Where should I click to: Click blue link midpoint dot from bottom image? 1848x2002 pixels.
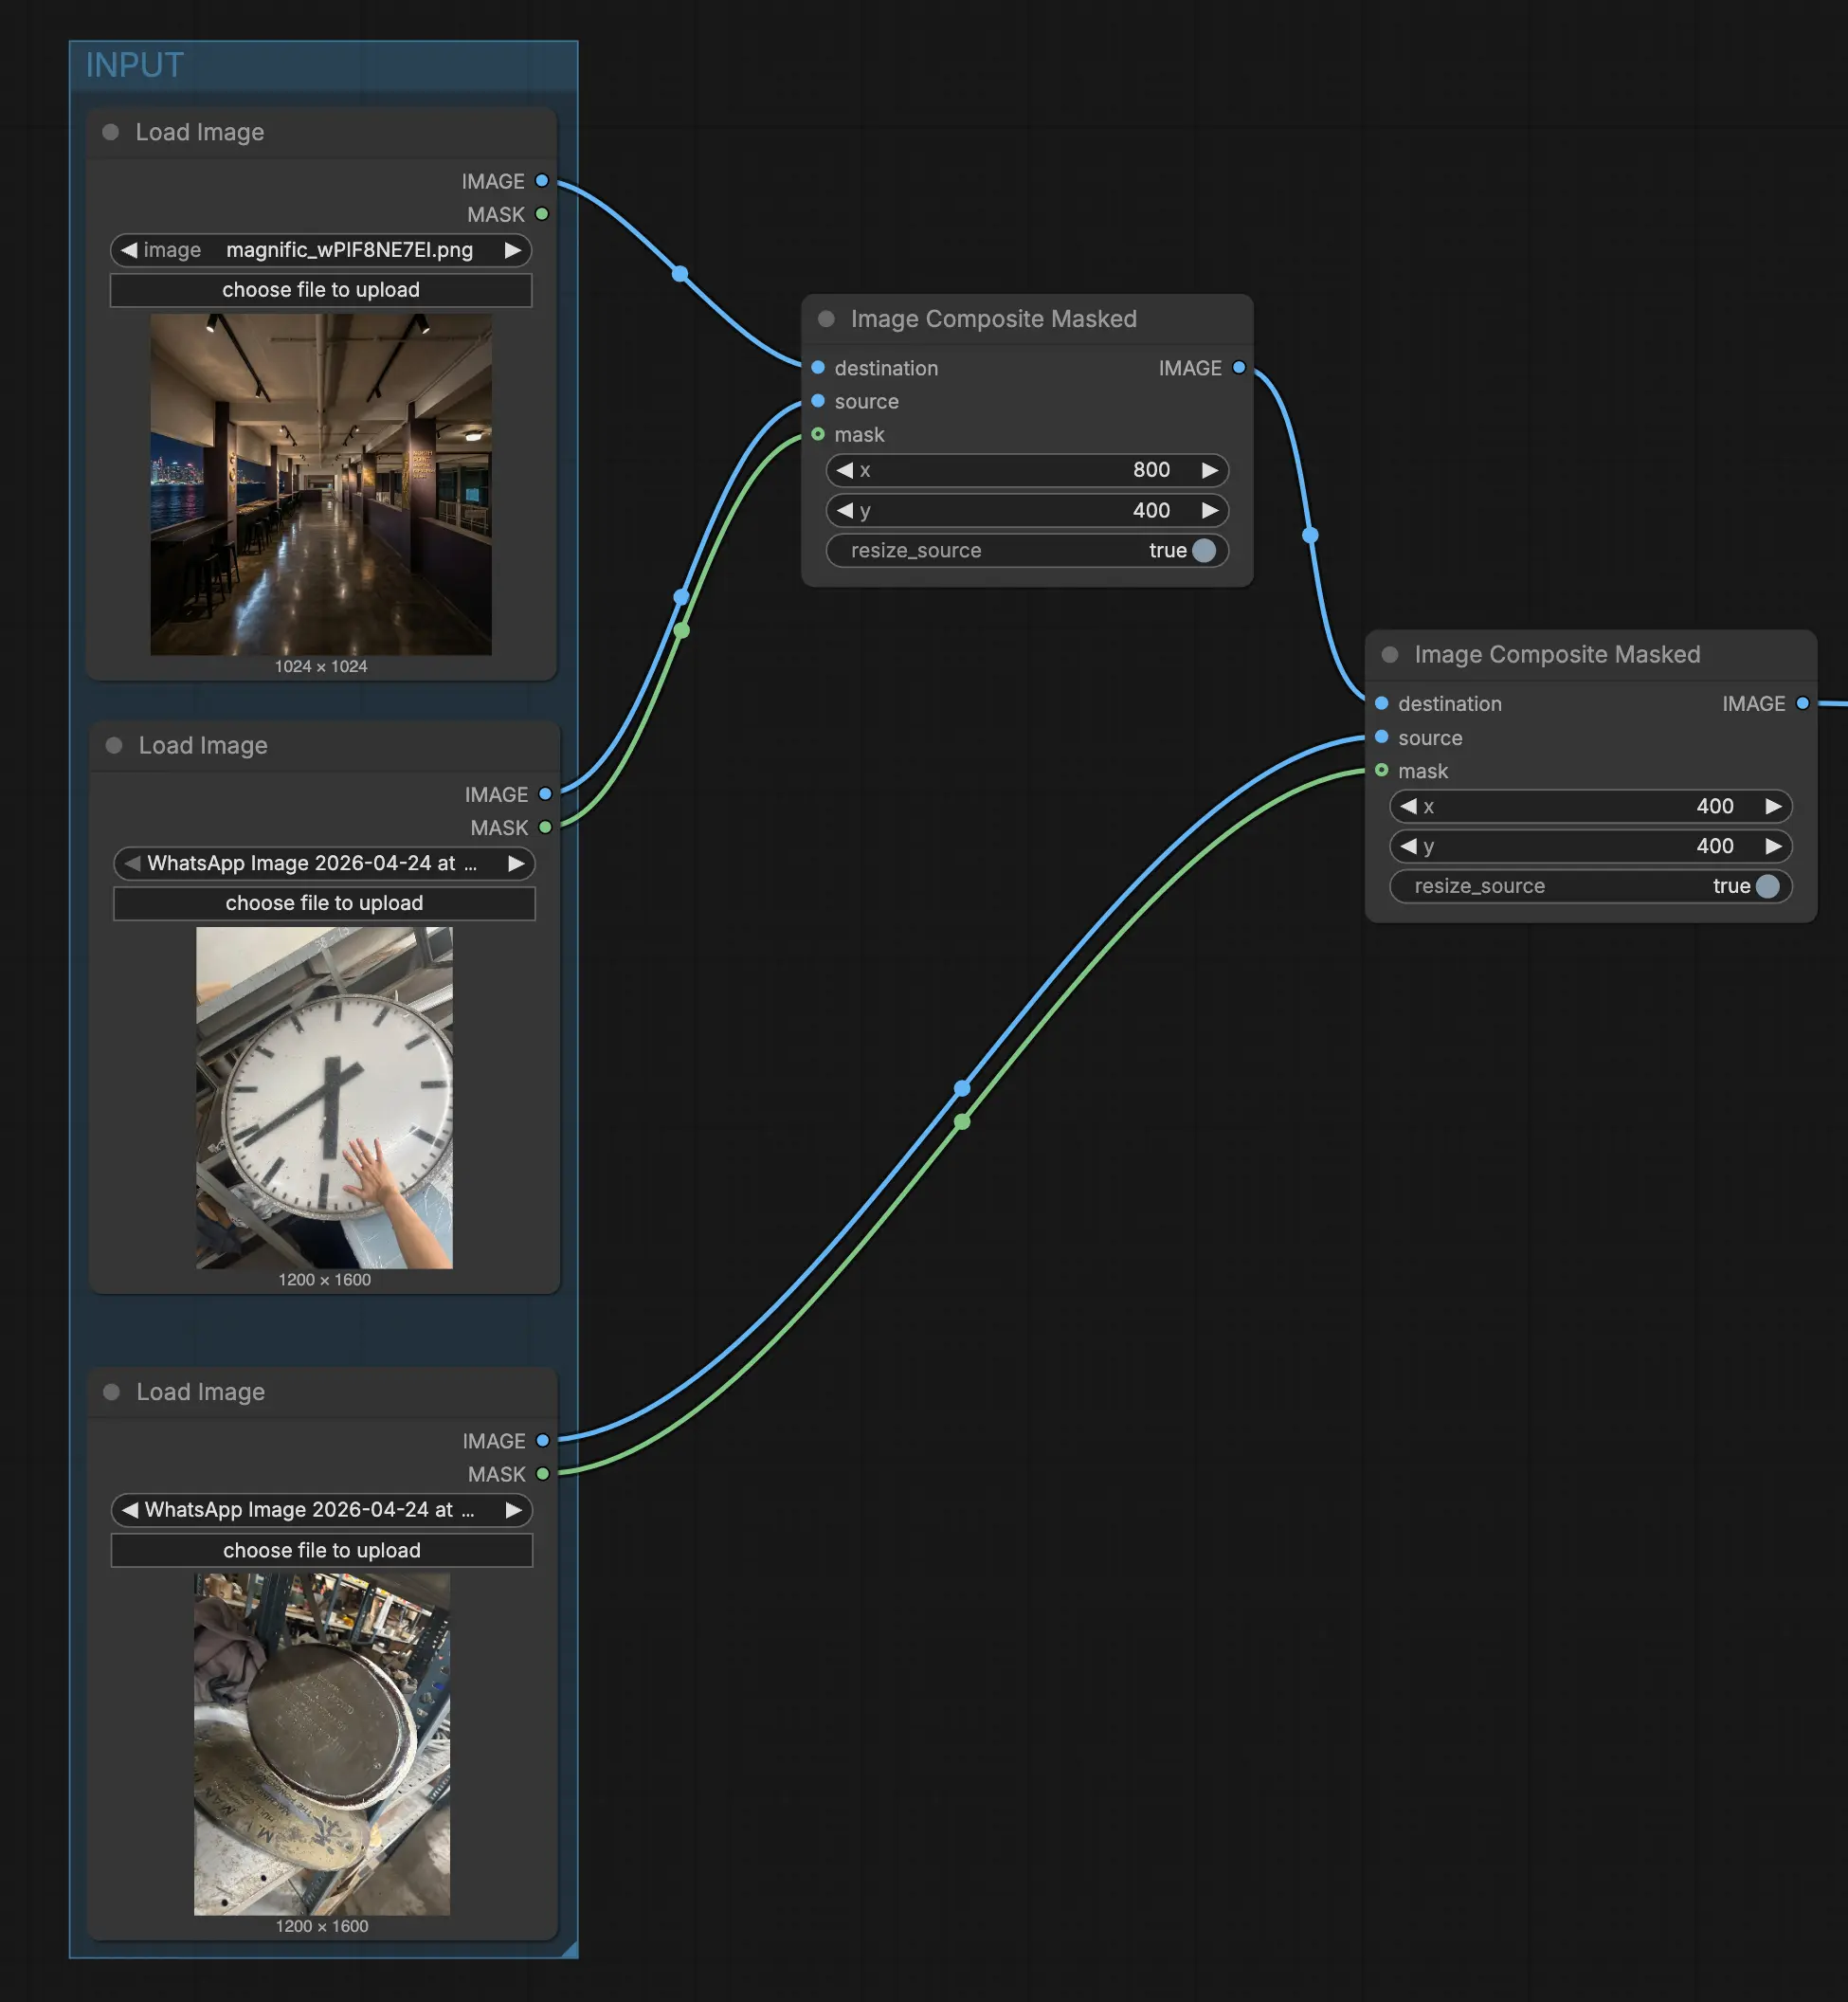(x=962, y=1088)
